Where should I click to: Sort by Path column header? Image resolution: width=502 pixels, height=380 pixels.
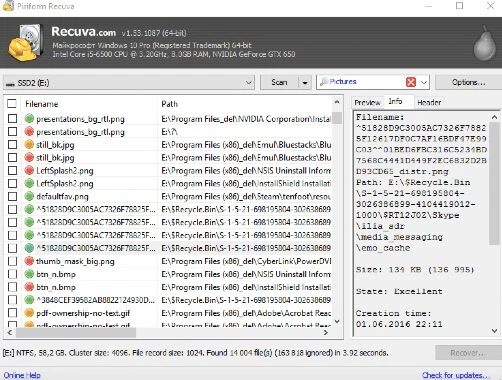[x=170, y=104]
